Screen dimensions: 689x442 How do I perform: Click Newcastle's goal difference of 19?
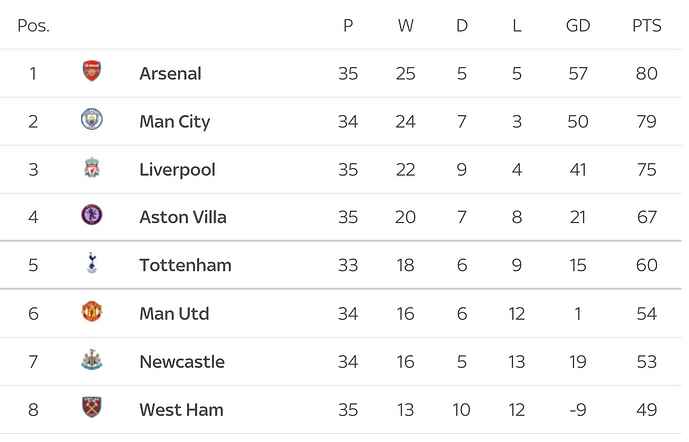578,361
